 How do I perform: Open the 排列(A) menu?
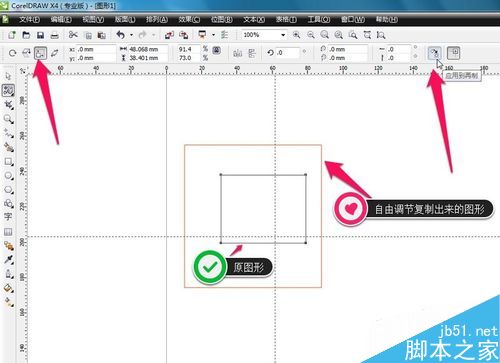pyautogui.click(x=157, y=19)
